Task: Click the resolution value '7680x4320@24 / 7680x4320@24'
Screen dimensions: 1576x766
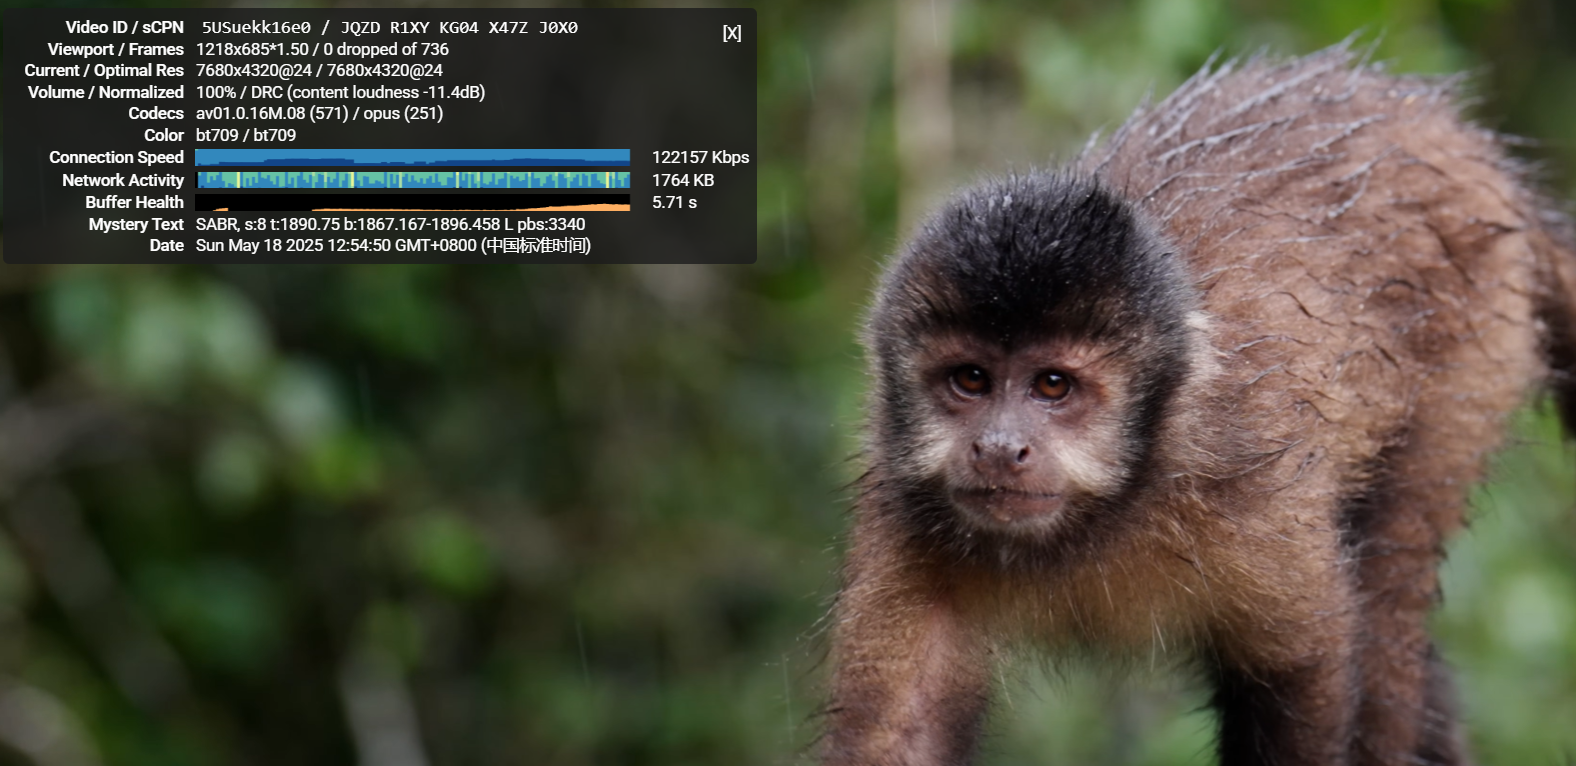Action: pyautogui.click(x=319, y=70)
